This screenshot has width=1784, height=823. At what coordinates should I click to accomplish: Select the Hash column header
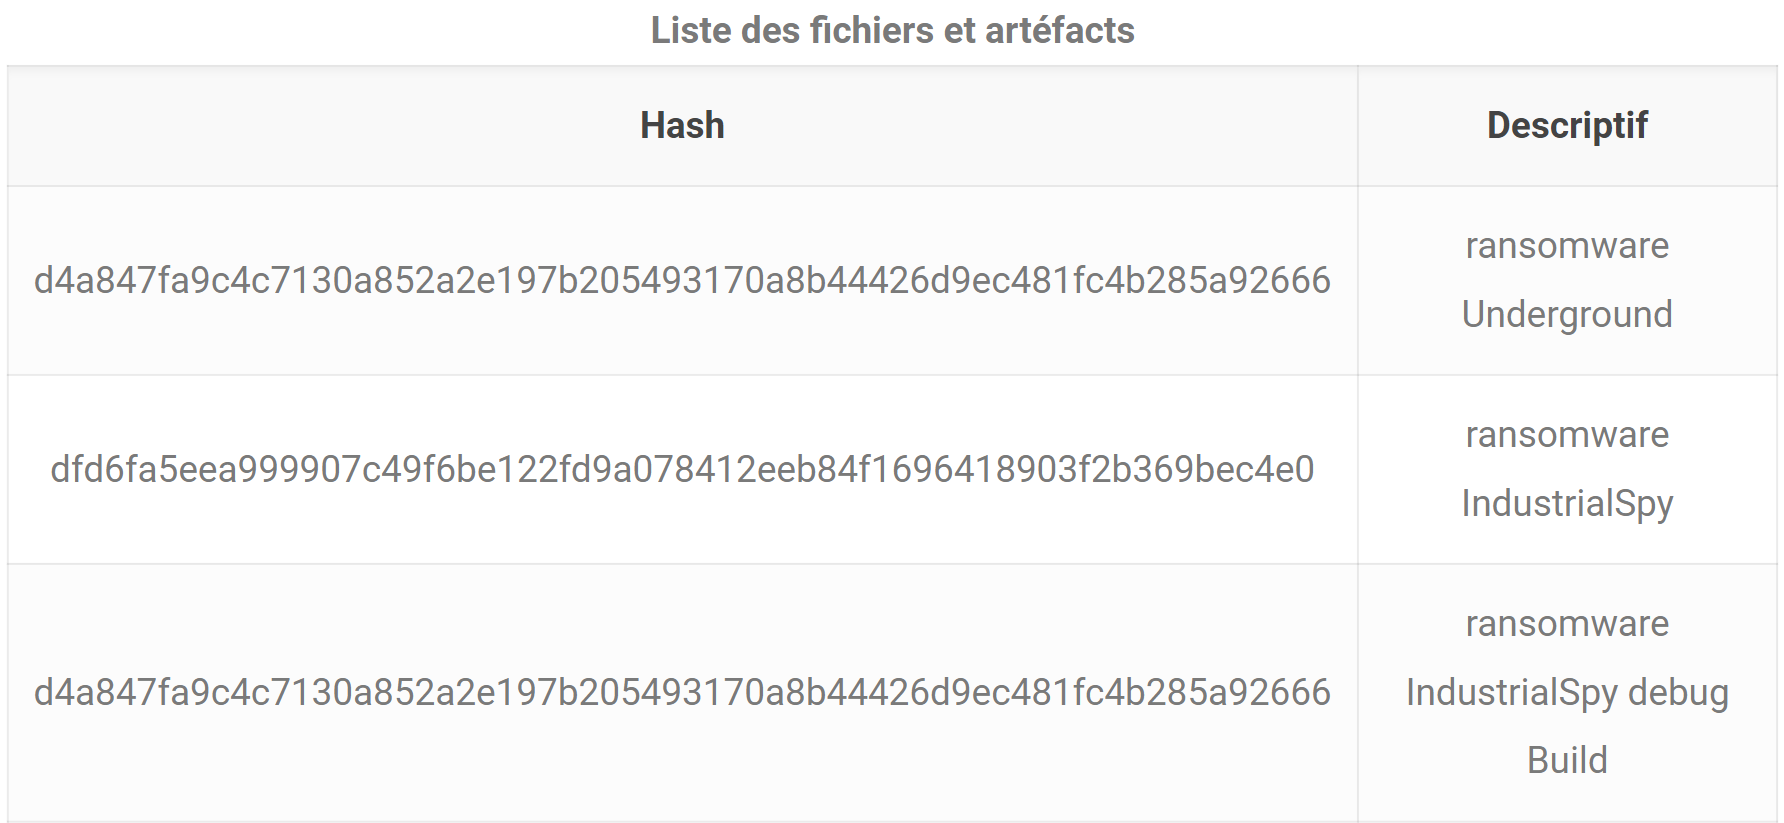click(x=682, y=126)
